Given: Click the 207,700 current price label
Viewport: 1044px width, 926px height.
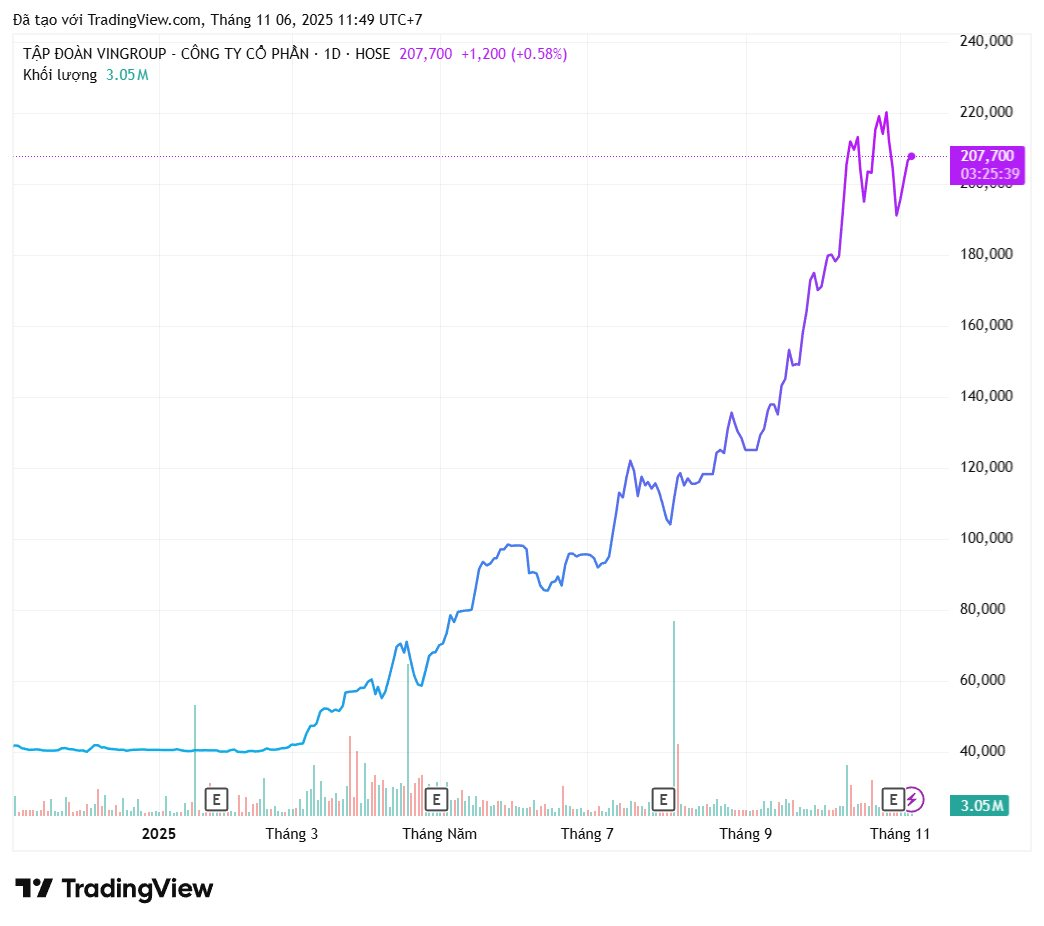Looking at the screenshot, I should [986, 156].
